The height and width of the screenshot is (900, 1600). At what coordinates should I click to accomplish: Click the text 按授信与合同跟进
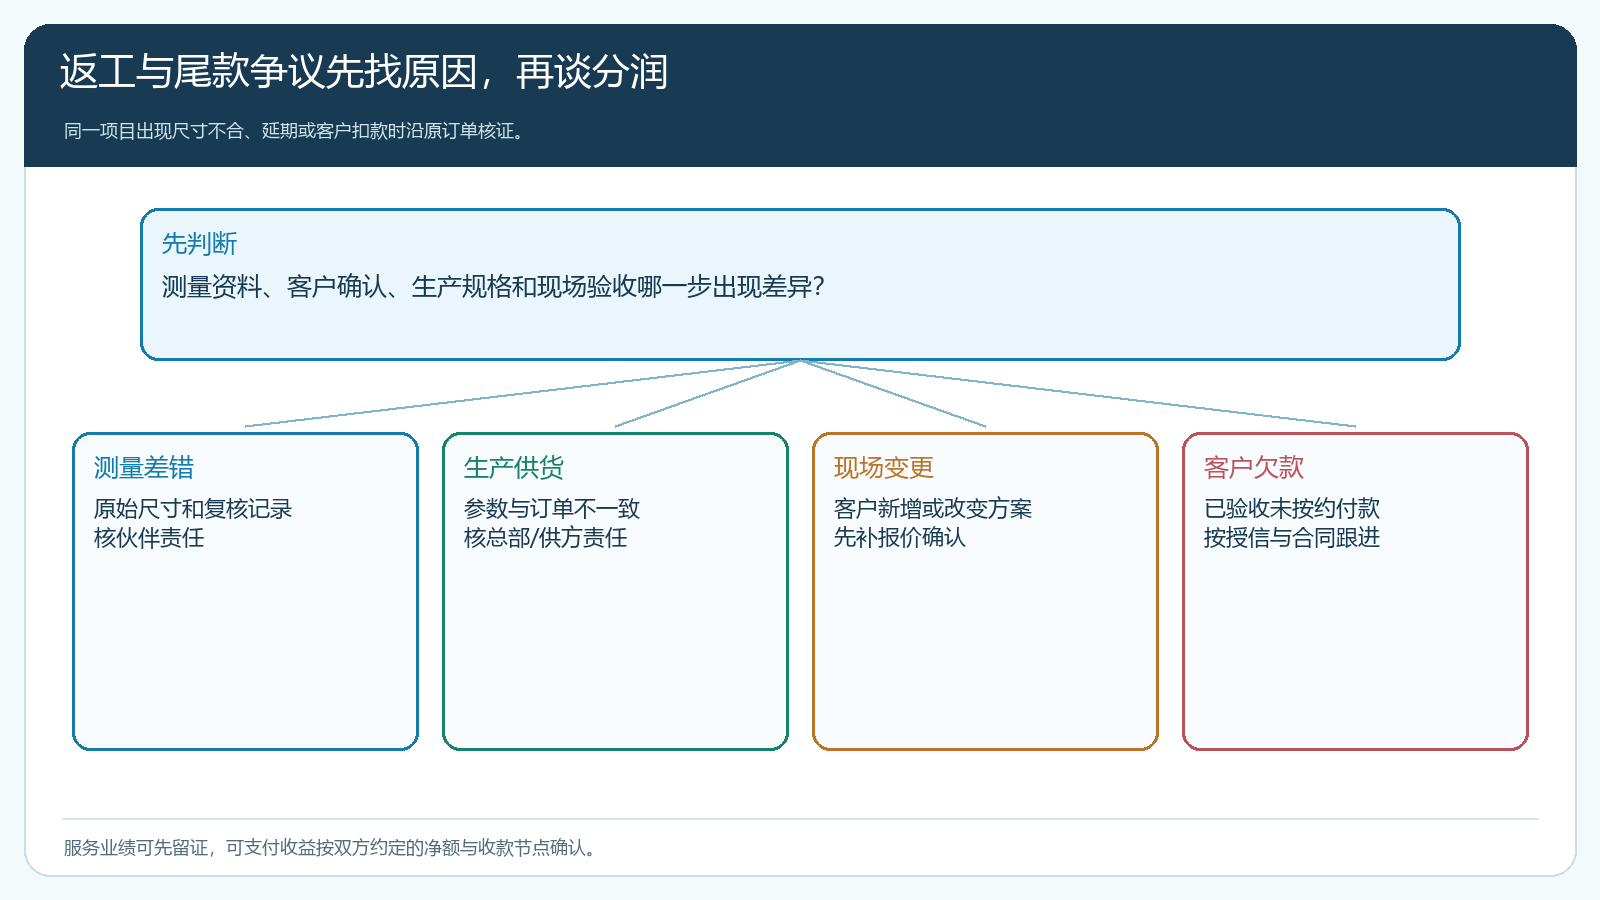[x=1292, y=538]
